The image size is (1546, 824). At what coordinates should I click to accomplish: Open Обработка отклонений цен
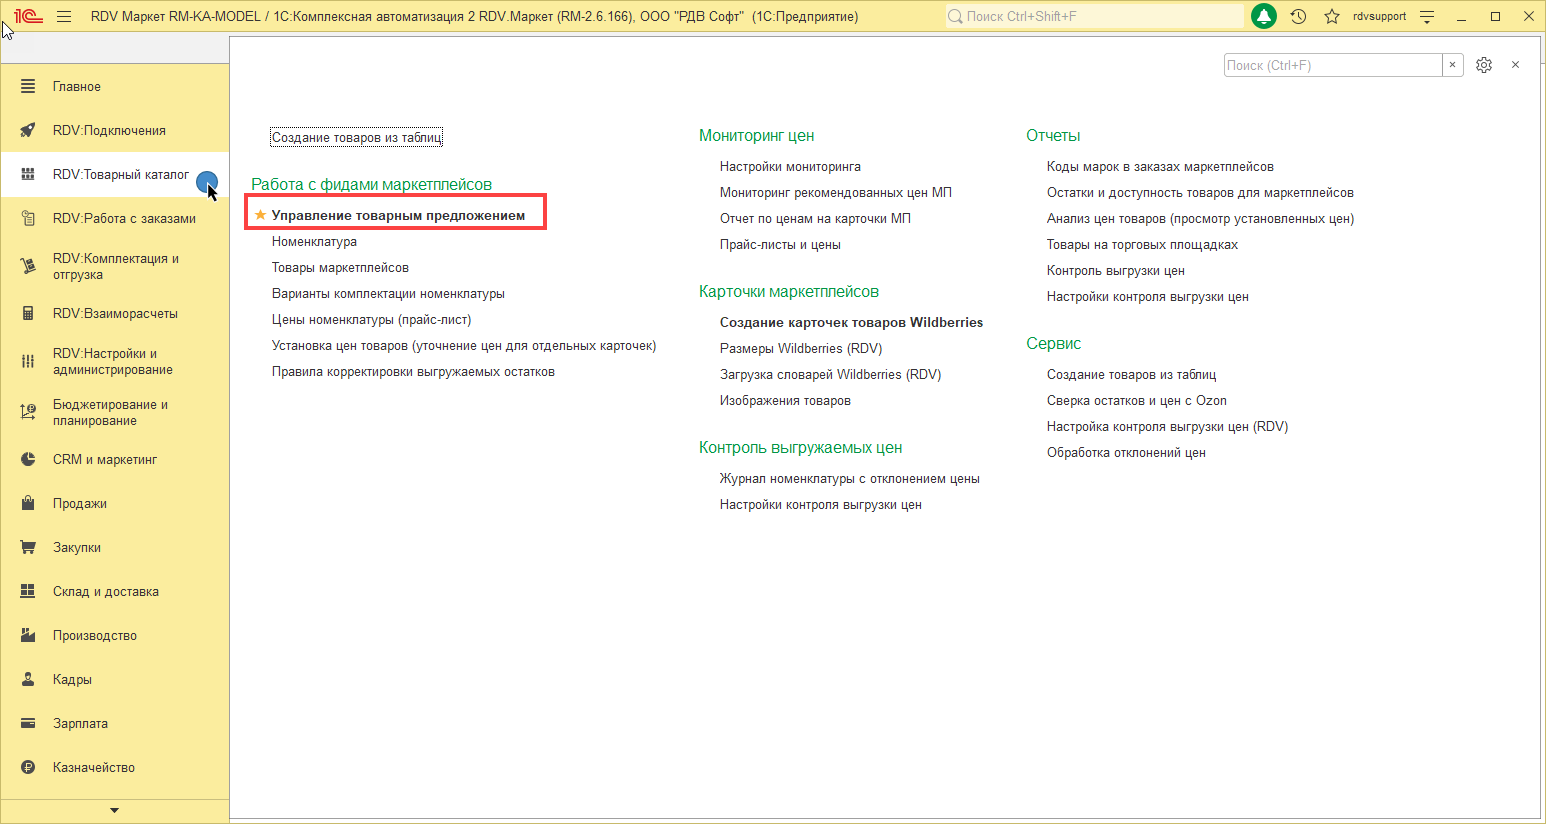[1126, 453]
